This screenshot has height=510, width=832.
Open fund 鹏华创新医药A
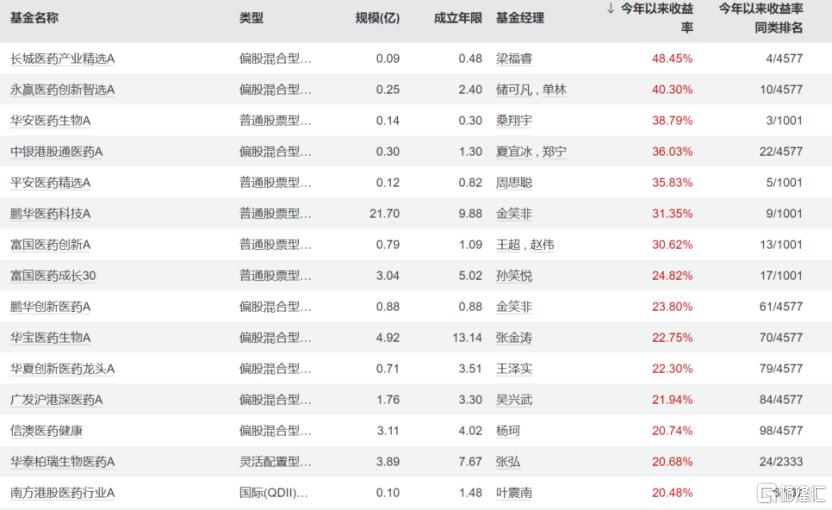click(x=50, y=307)
